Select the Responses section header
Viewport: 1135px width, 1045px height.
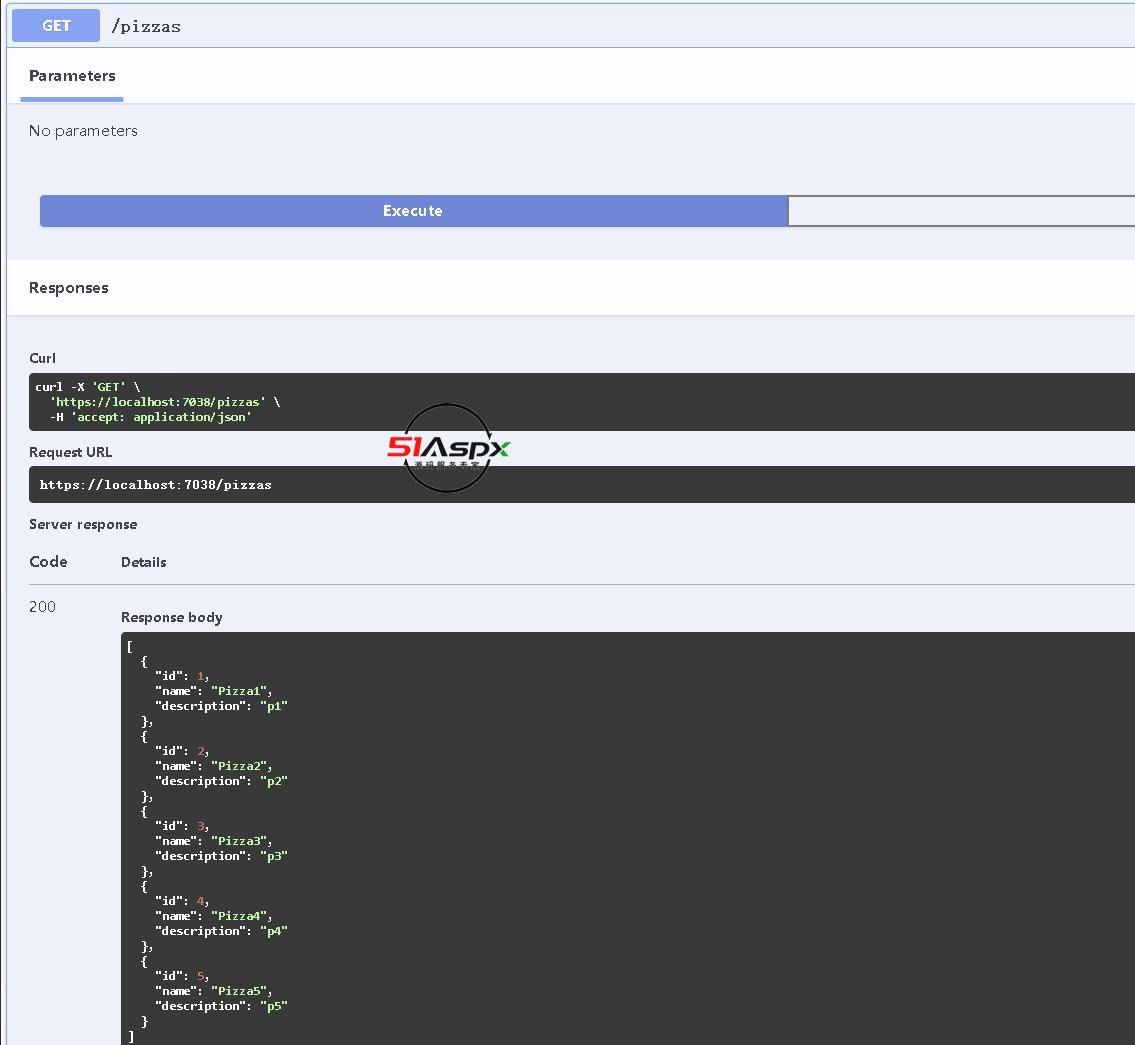click(69, 288)
